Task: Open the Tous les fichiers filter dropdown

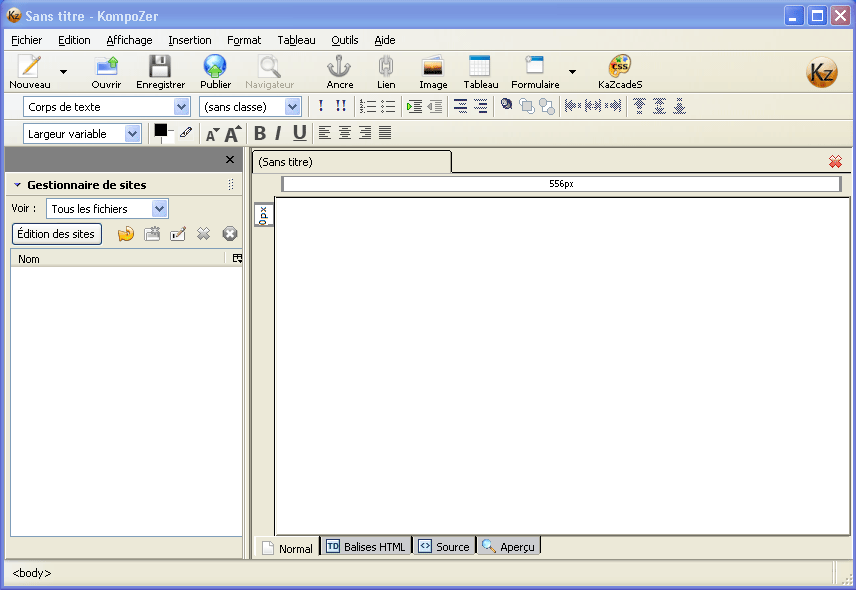Action: pos(107,208)
